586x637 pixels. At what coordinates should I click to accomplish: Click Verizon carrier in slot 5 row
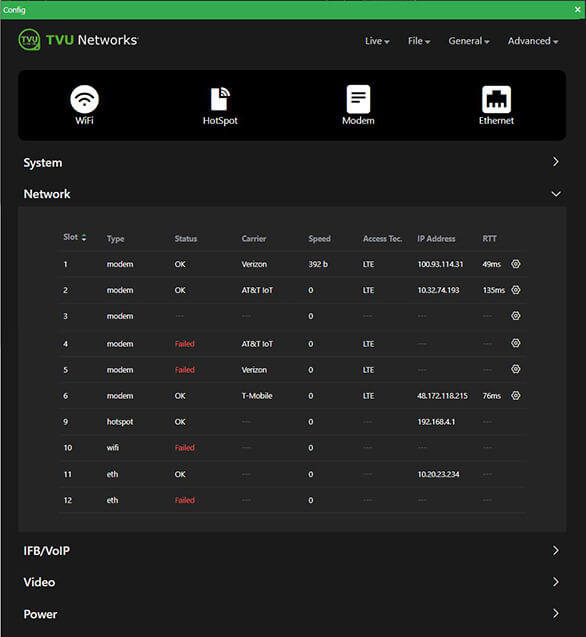(254, 370)
